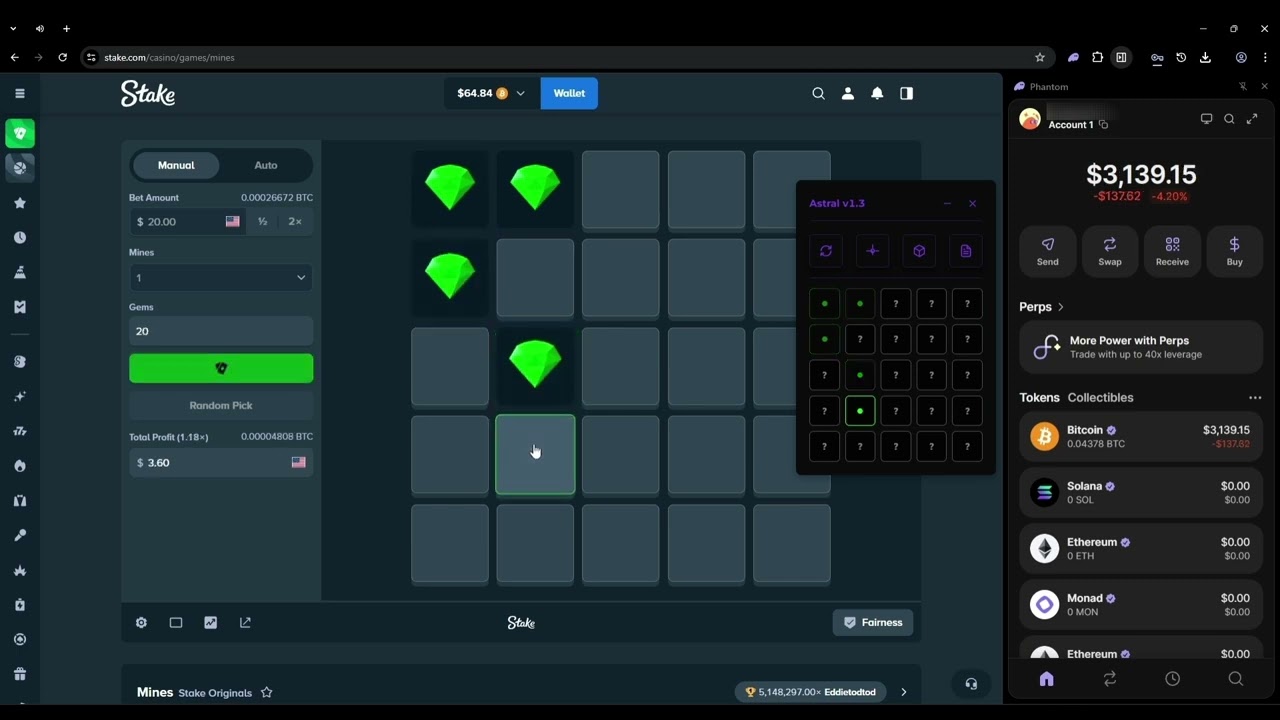This screenshot has height=720, width=1280.
Task: Expand the Eddietodtod winner banner arrow
Action: coord(903,692)
